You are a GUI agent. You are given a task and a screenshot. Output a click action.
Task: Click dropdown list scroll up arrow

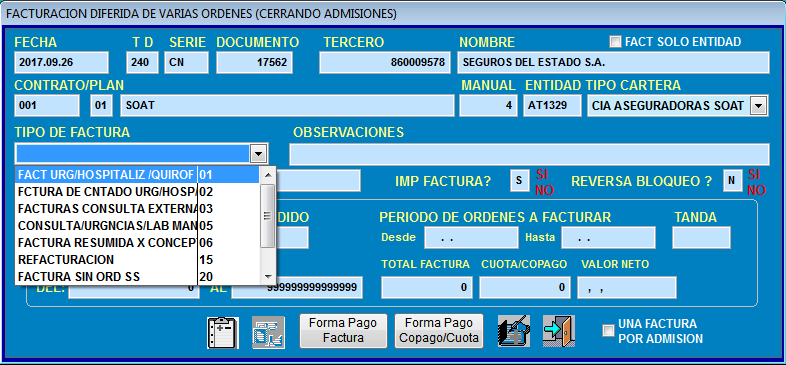(268, 175)
